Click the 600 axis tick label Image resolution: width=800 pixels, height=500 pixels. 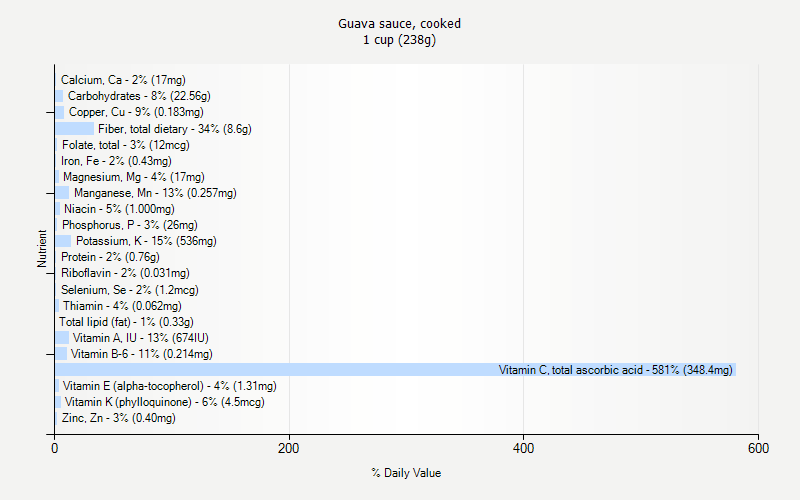[758, 448]
